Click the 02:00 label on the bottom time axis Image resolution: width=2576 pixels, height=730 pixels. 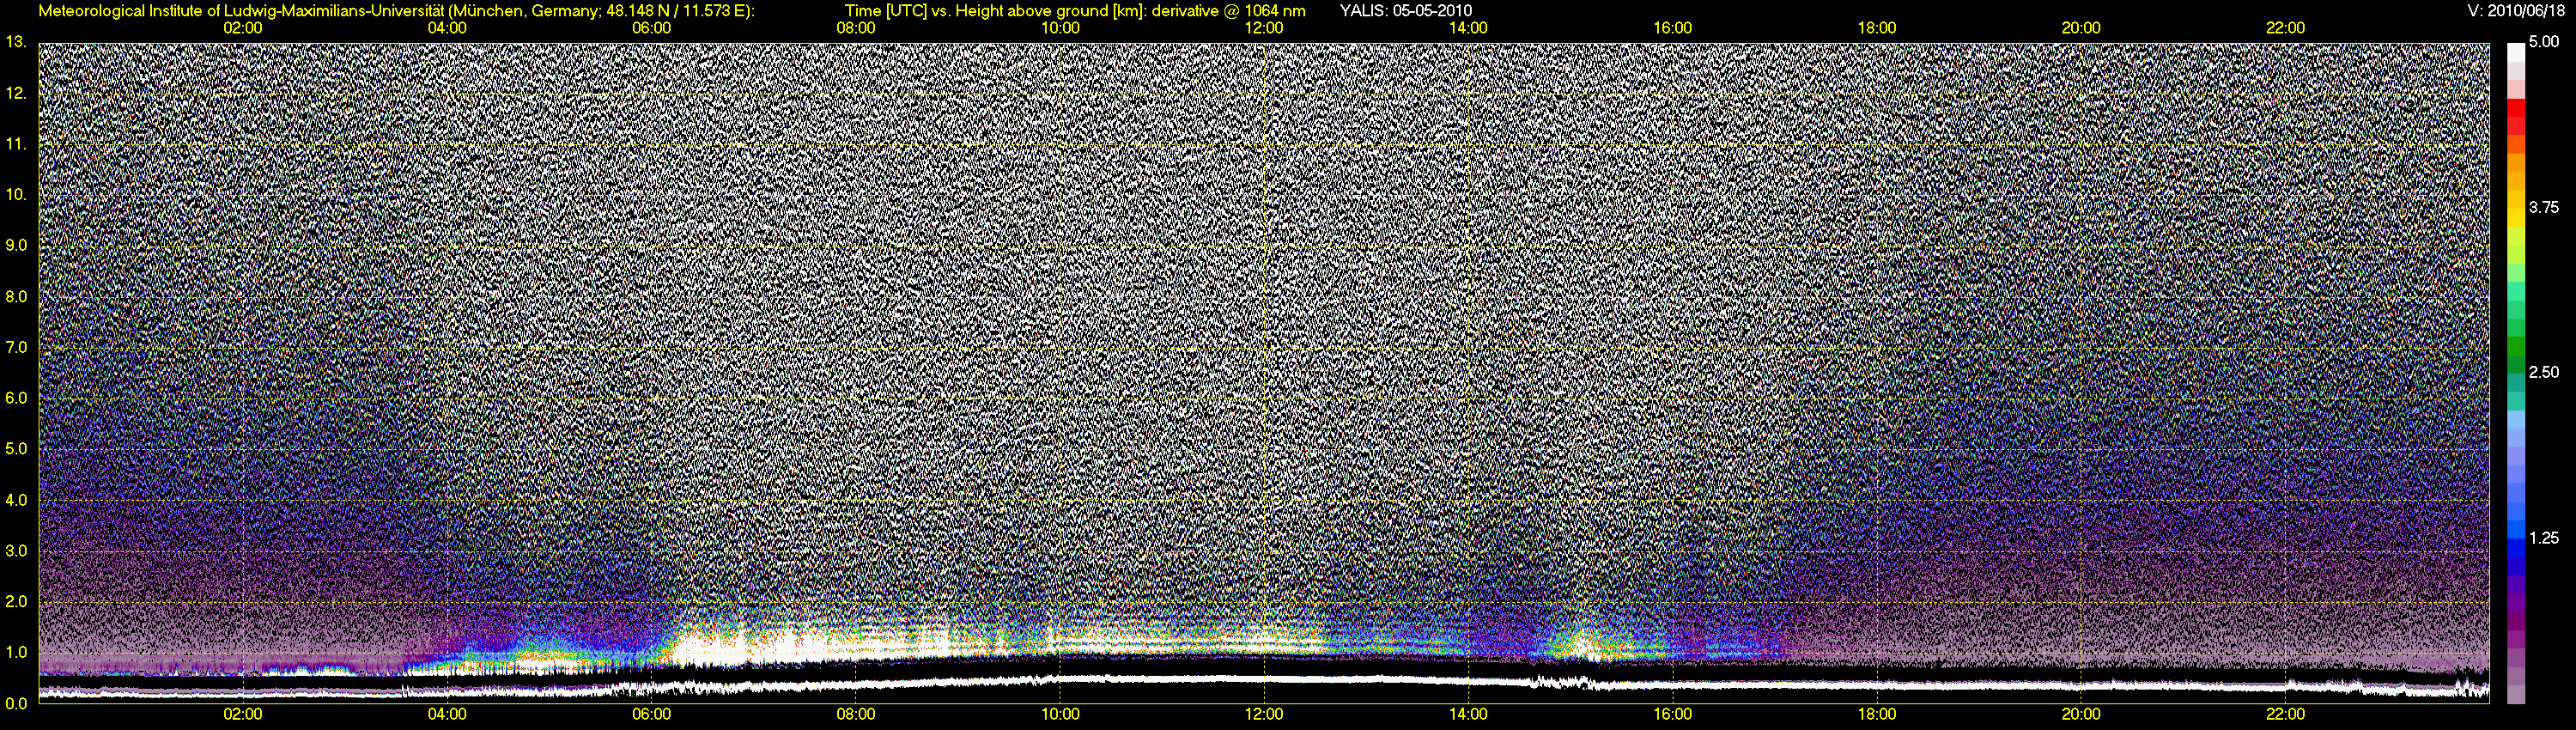click(243, 714)
